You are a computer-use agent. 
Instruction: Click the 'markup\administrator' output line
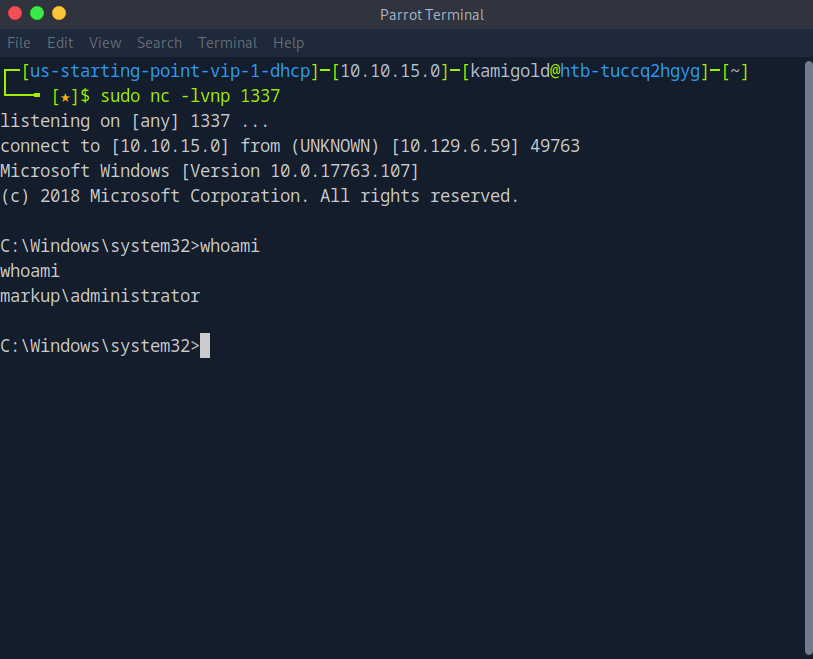pos(100,296)
